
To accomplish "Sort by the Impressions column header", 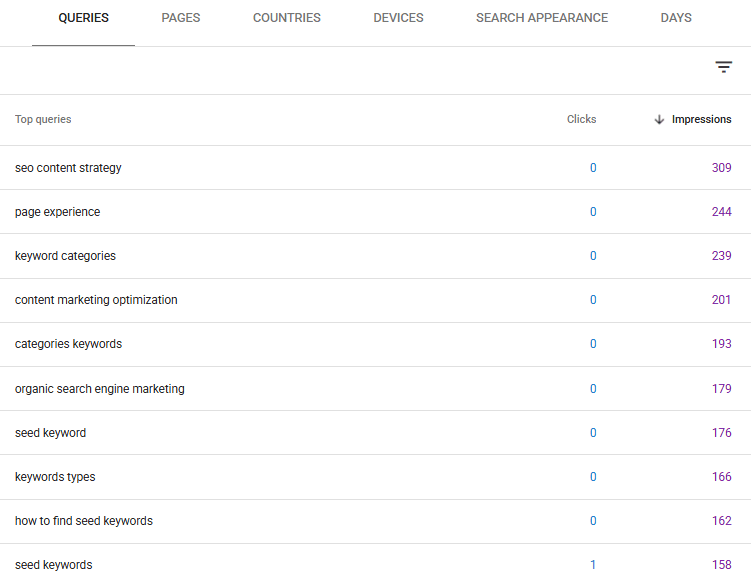I will pos(701,119).
